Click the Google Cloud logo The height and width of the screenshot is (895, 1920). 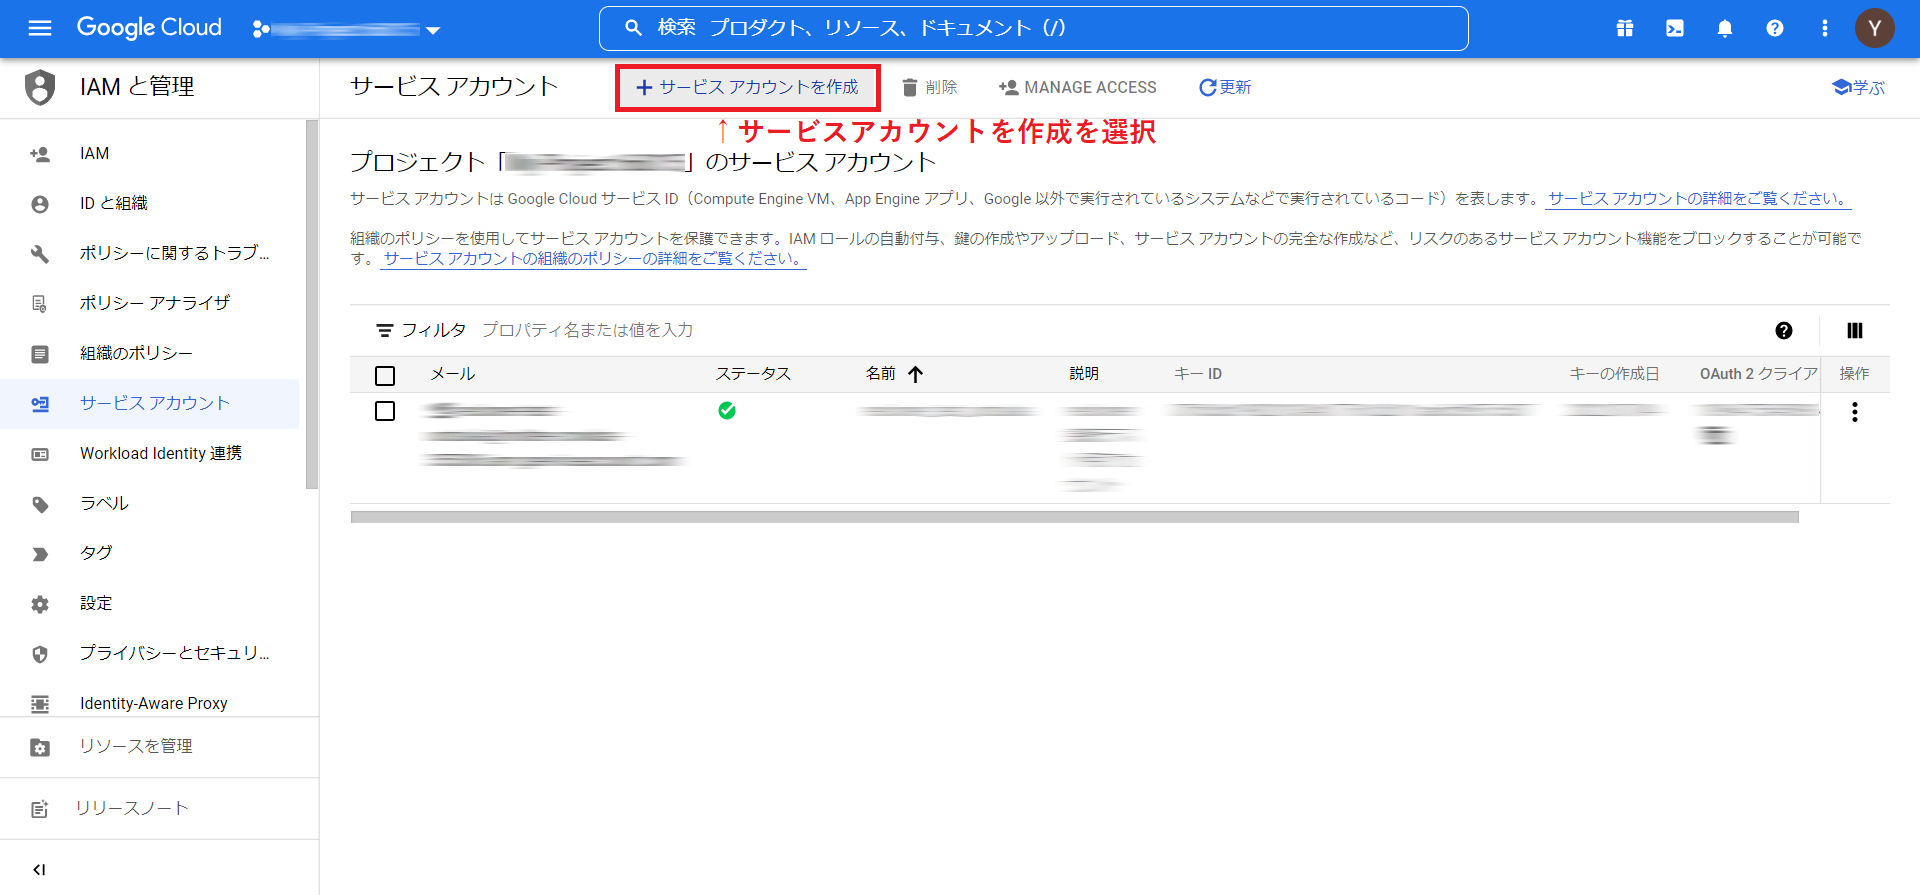149,28
